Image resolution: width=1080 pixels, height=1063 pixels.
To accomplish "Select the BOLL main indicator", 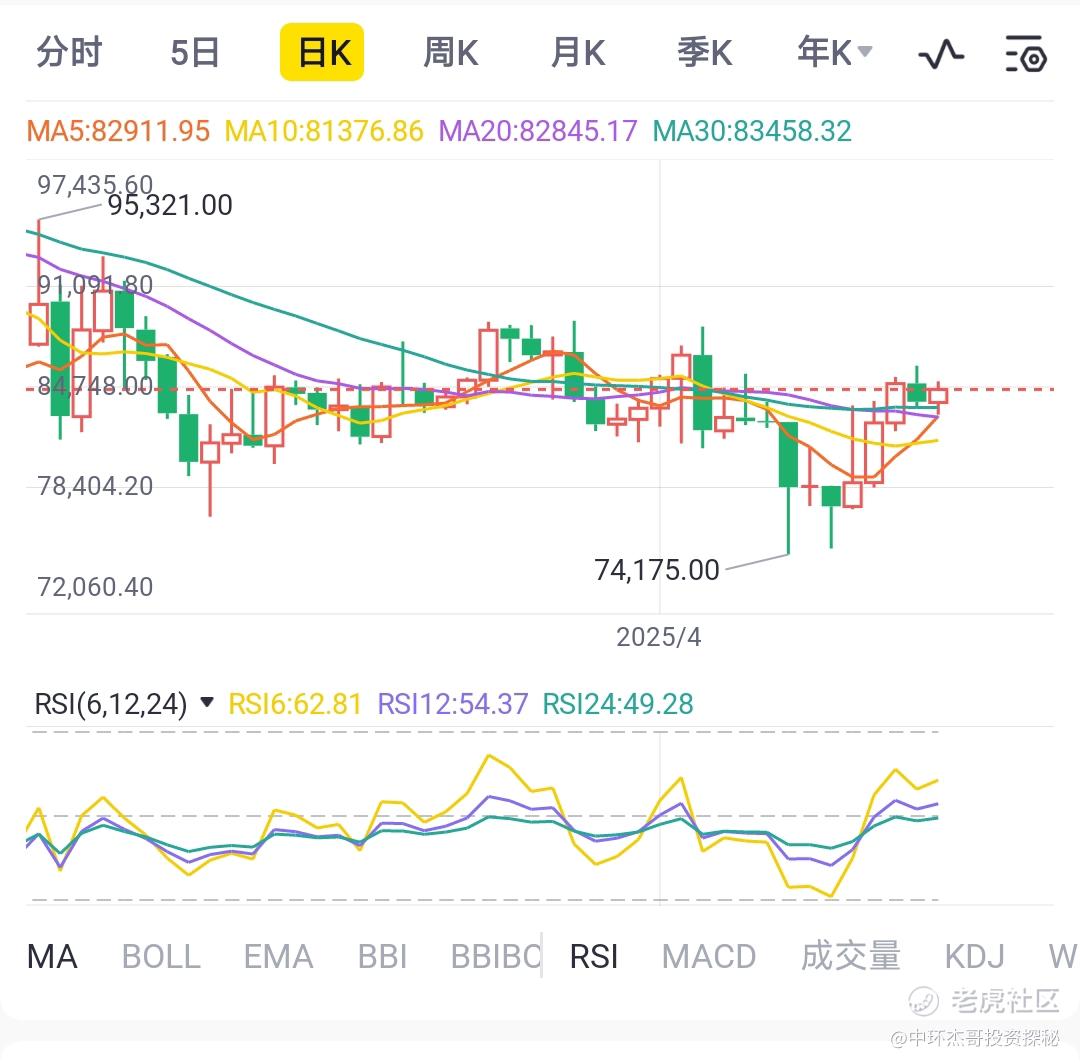I will (161, 957).
